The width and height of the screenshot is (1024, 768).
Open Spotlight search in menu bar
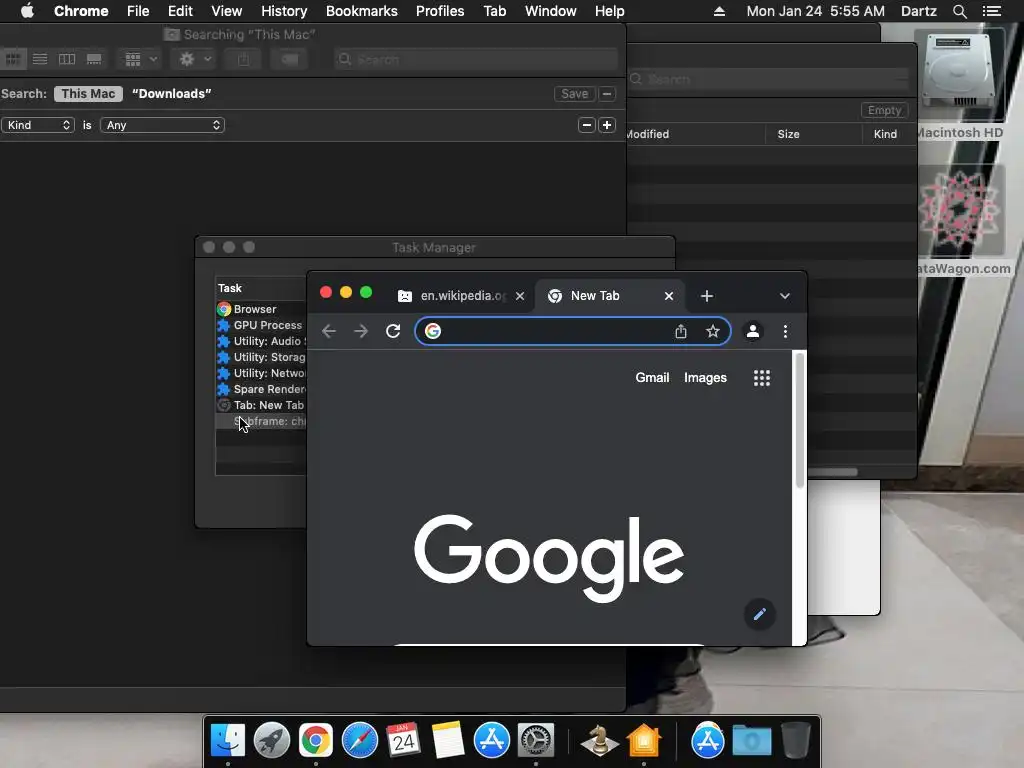point(959,11)
